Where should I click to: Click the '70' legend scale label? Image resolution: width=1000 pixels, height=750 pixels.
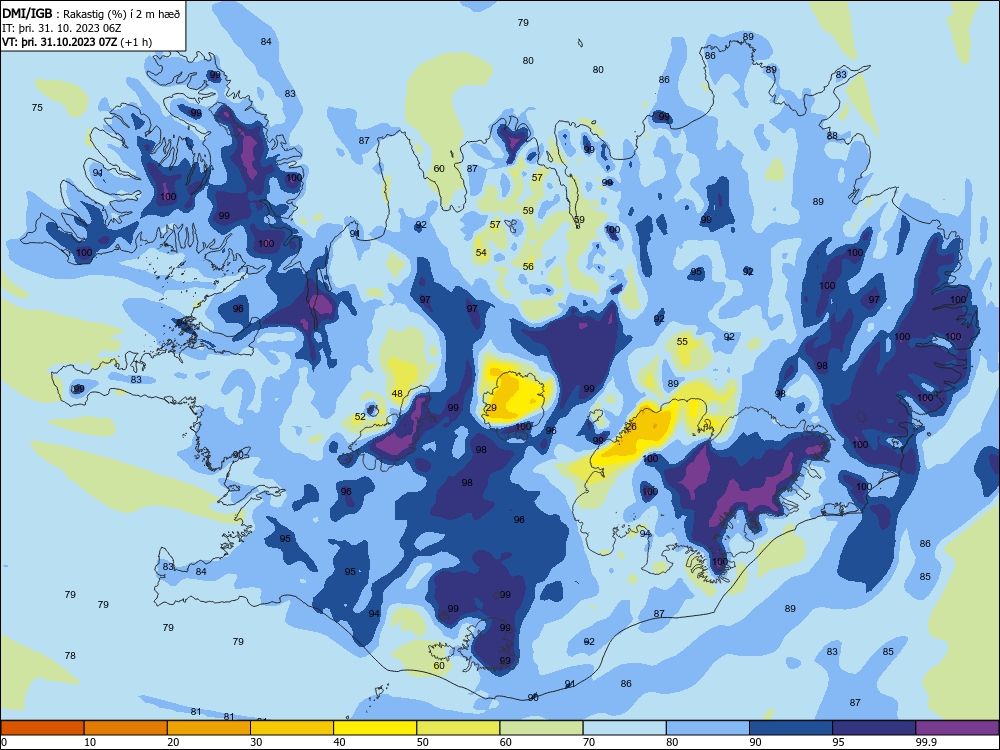pyautogui.click(x=589, y=742)
